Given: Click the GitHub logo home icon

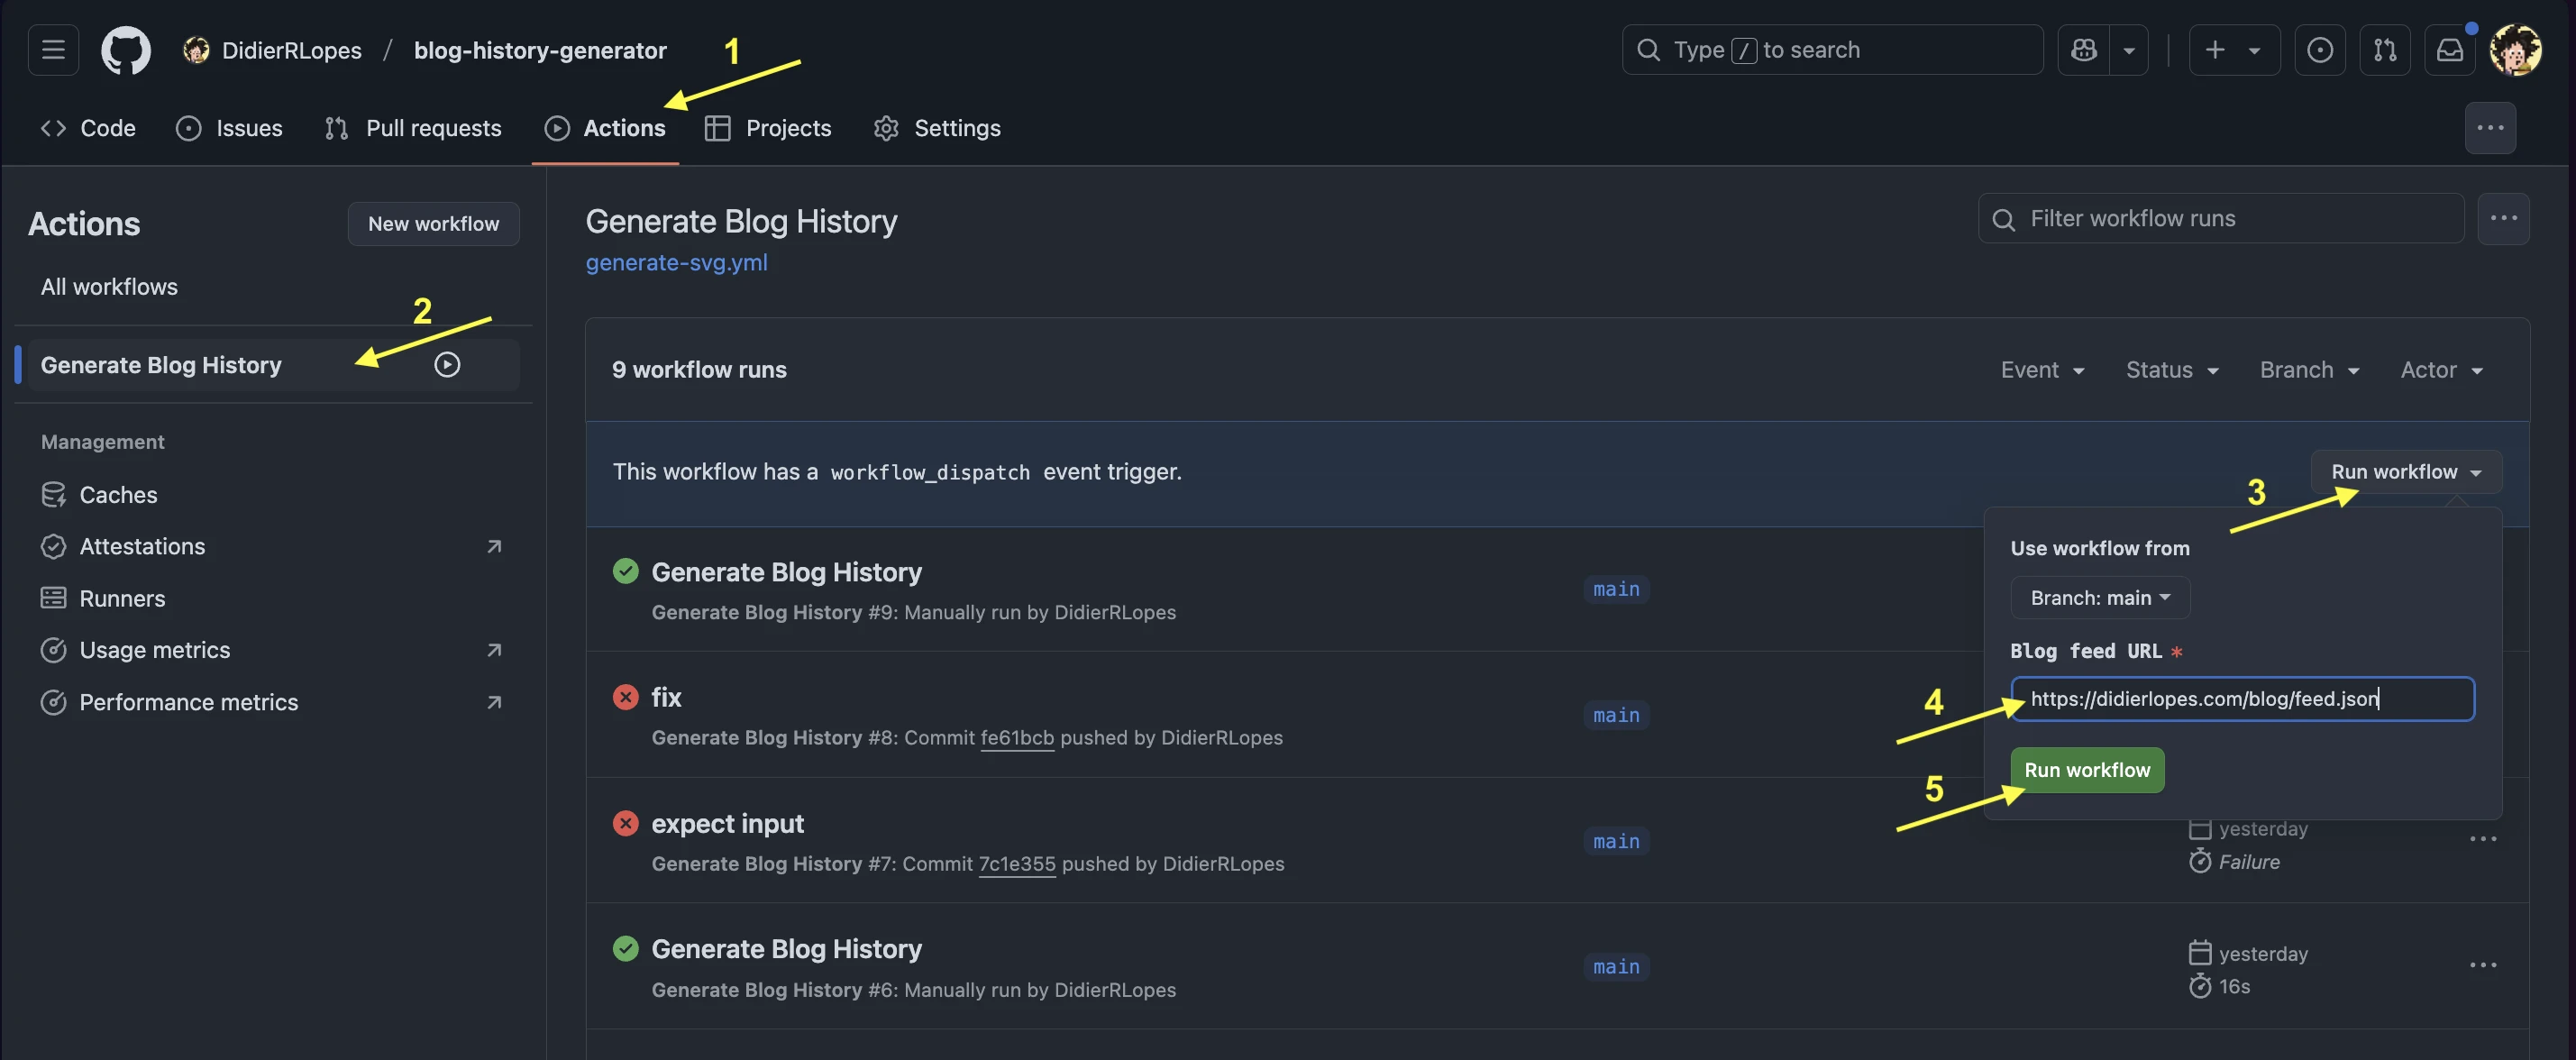Looking at the screenshot, I should coord(125,49).
